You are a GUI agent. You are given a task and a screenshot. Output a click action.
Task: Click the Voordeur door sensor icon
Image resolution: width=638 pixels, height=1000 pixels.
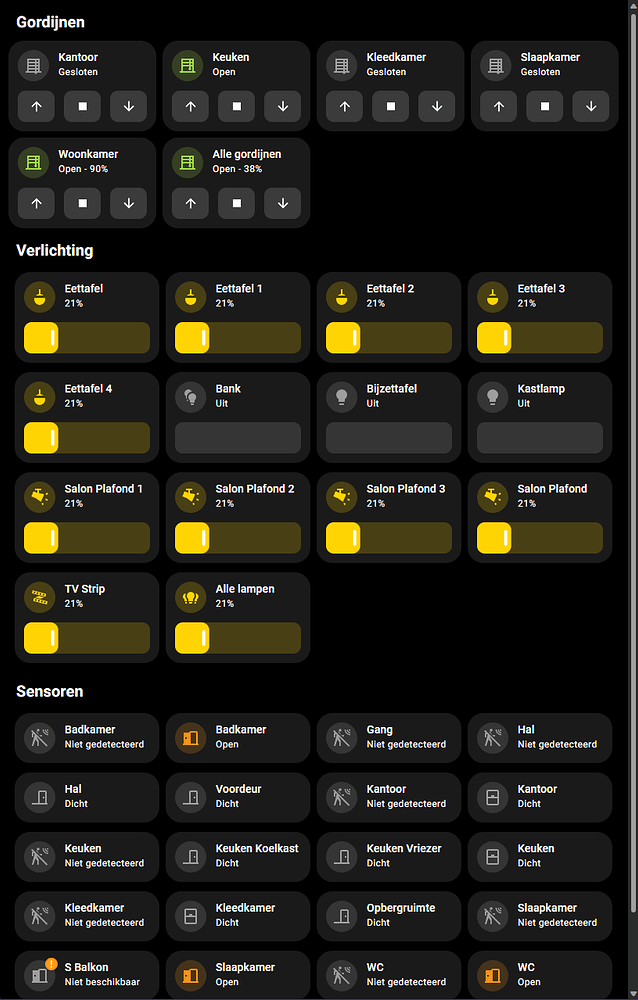pyautogui.click(x=191, y=797)
